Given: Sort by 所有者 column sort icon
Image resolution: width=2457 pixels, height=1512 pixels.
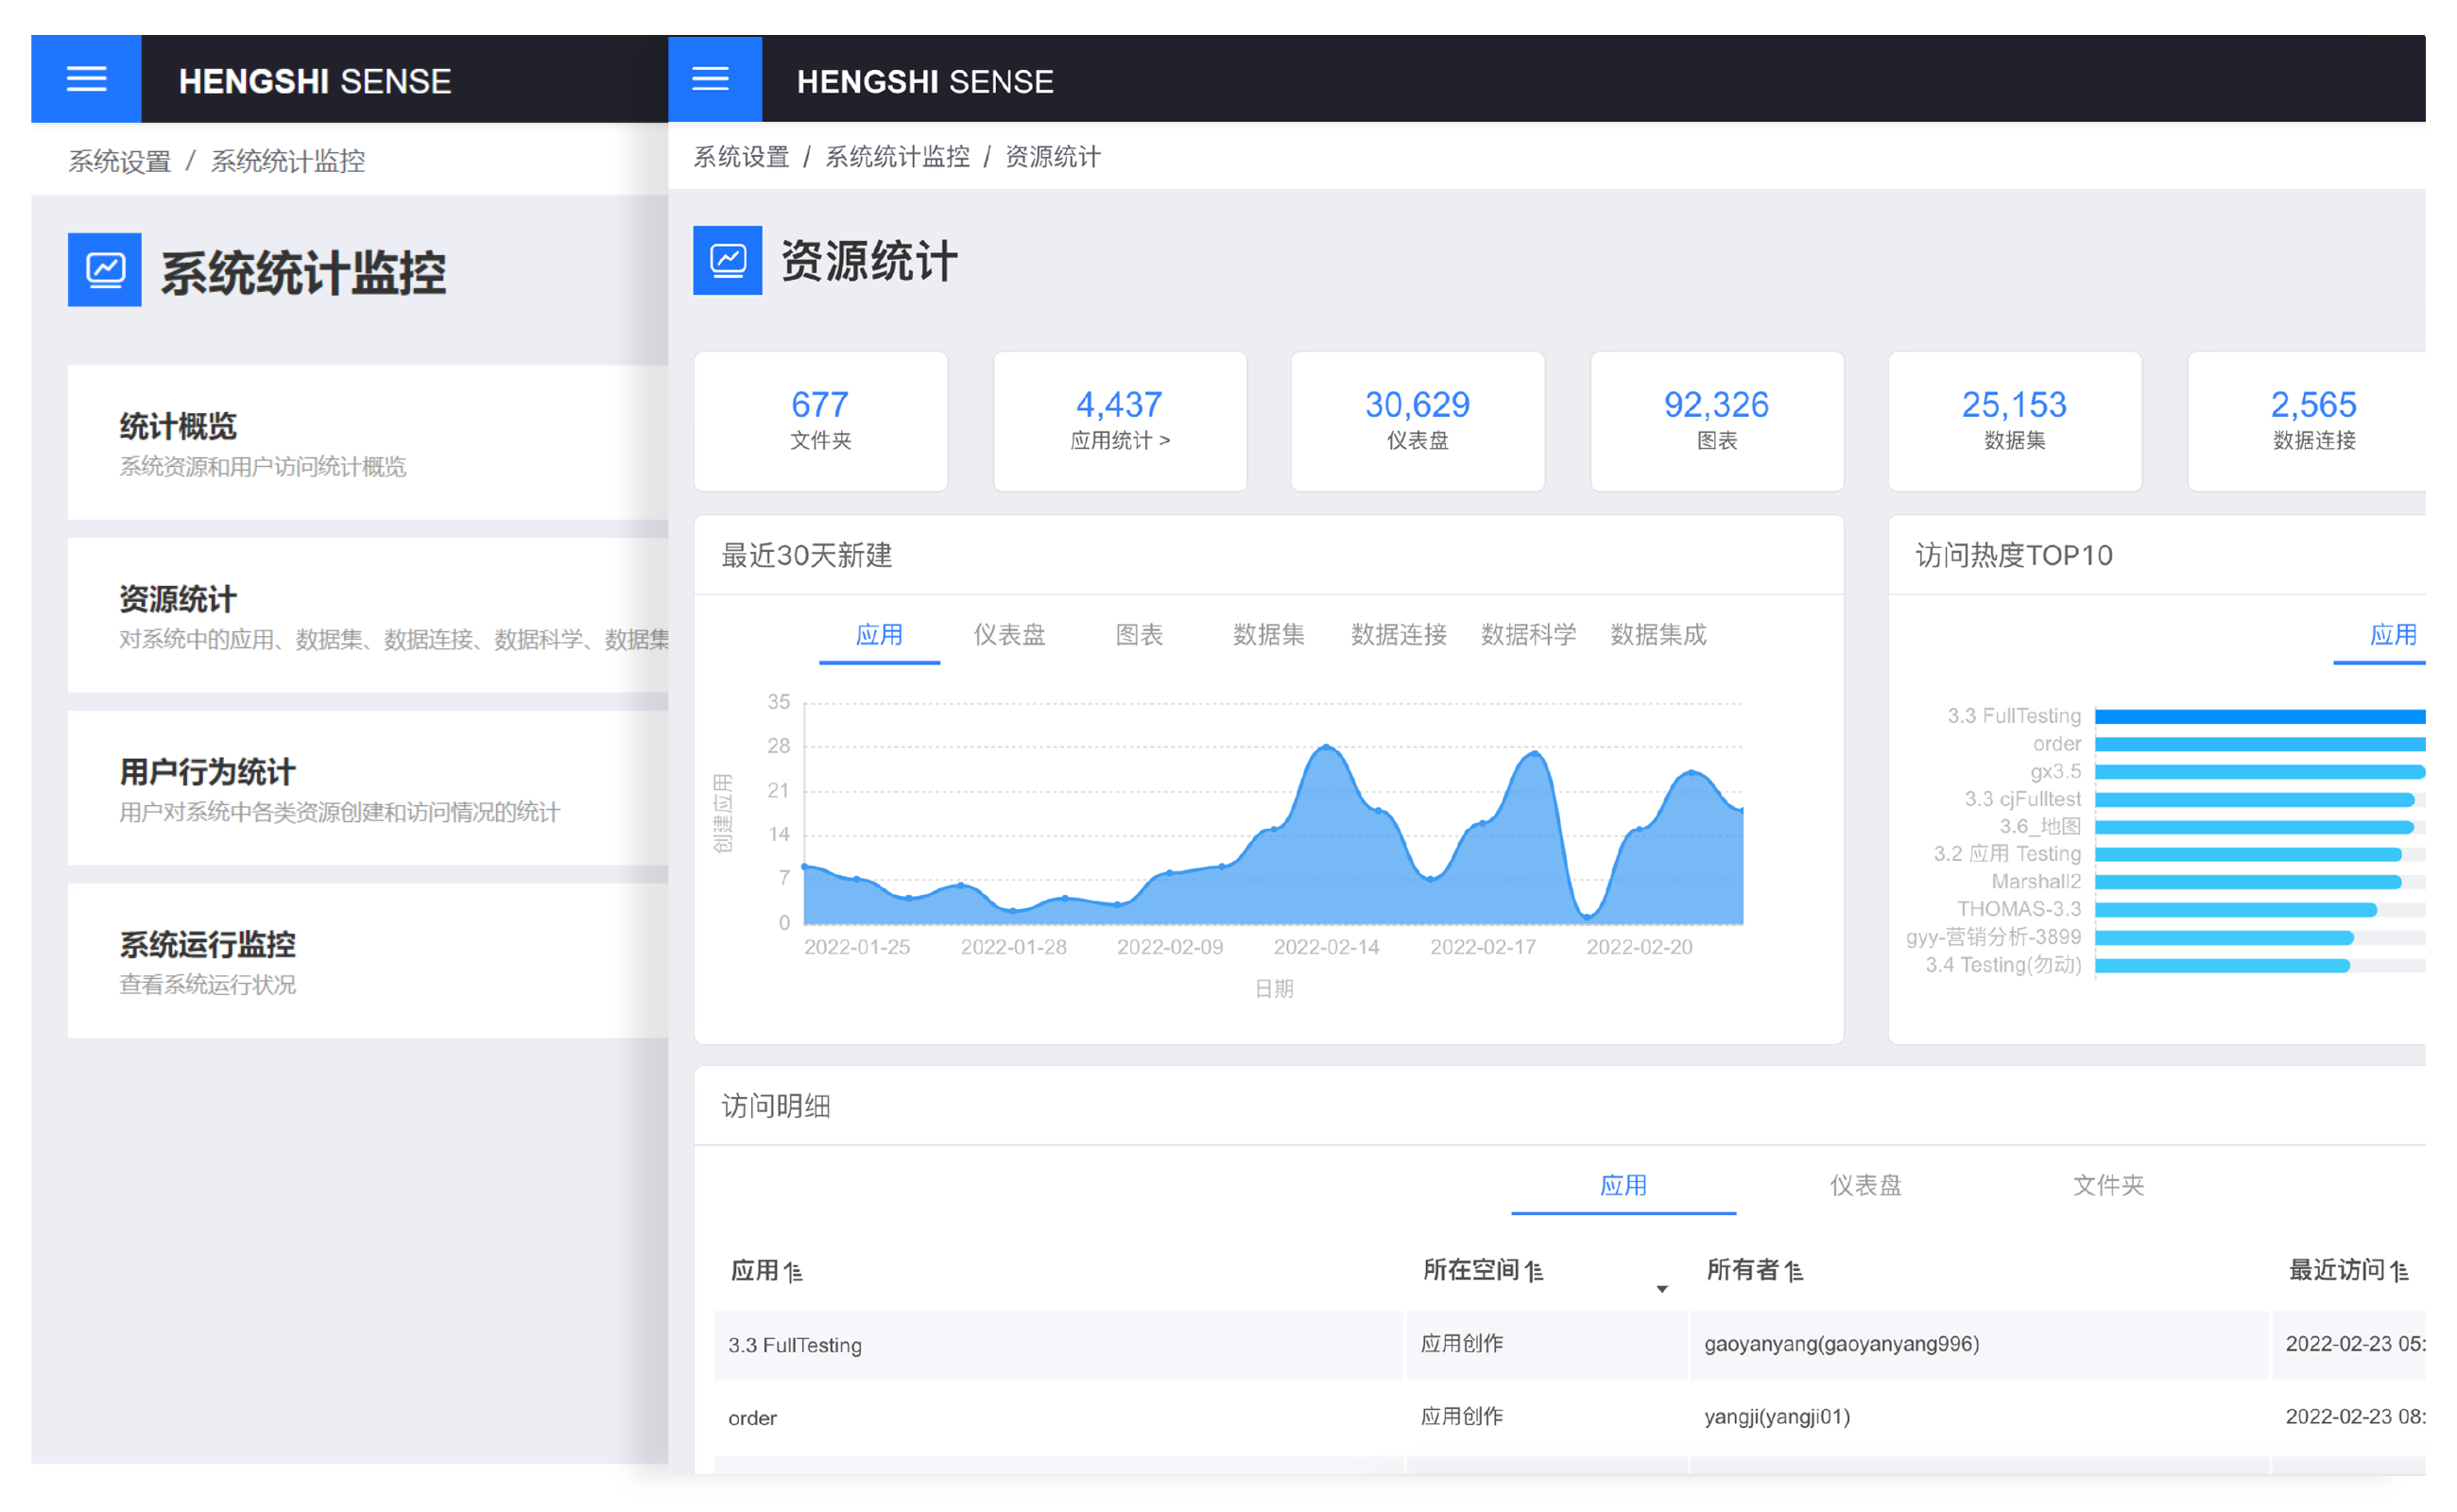Looking at the screenshot, I should (x=1794, y=1271).
